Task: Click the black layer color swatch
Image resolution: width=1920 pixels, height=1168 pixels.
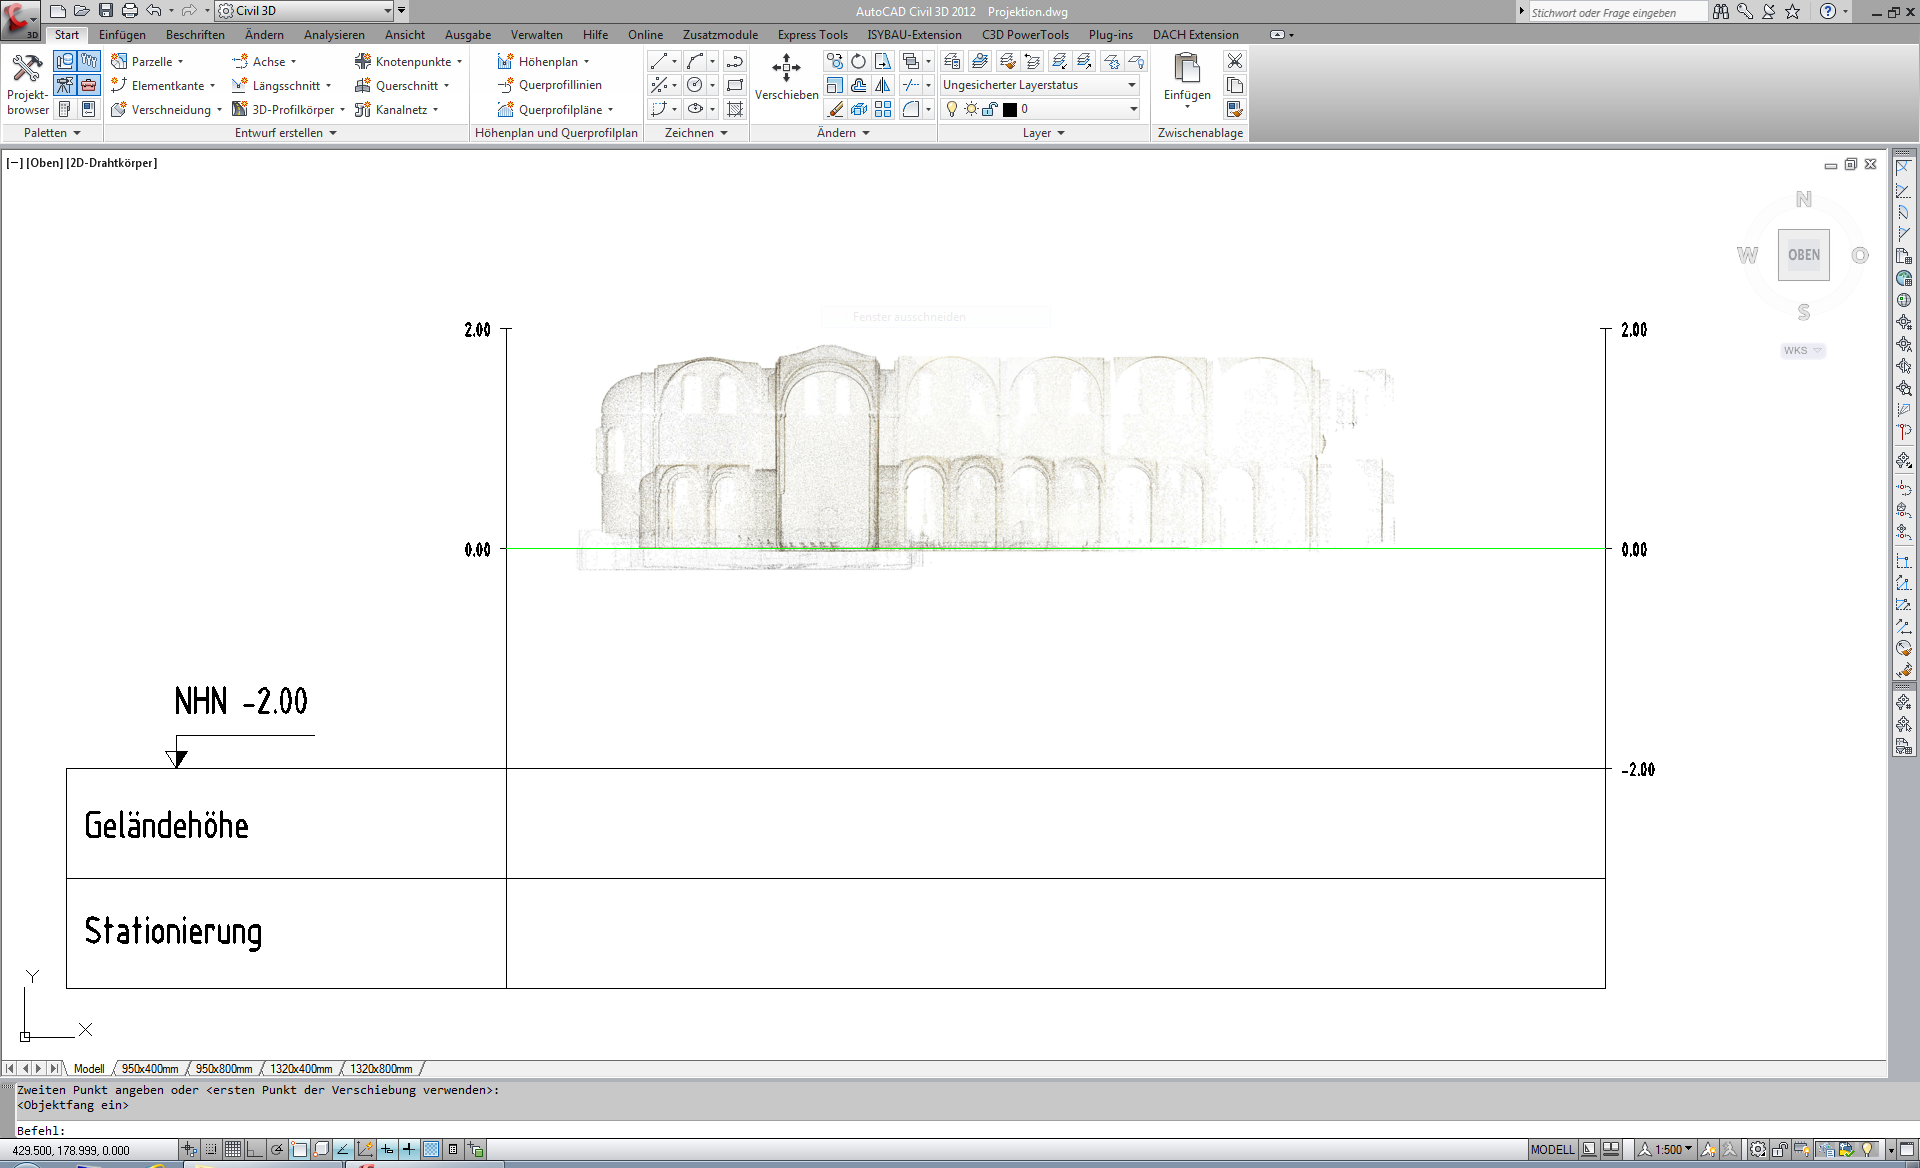Action: (x=1009, y=109)
